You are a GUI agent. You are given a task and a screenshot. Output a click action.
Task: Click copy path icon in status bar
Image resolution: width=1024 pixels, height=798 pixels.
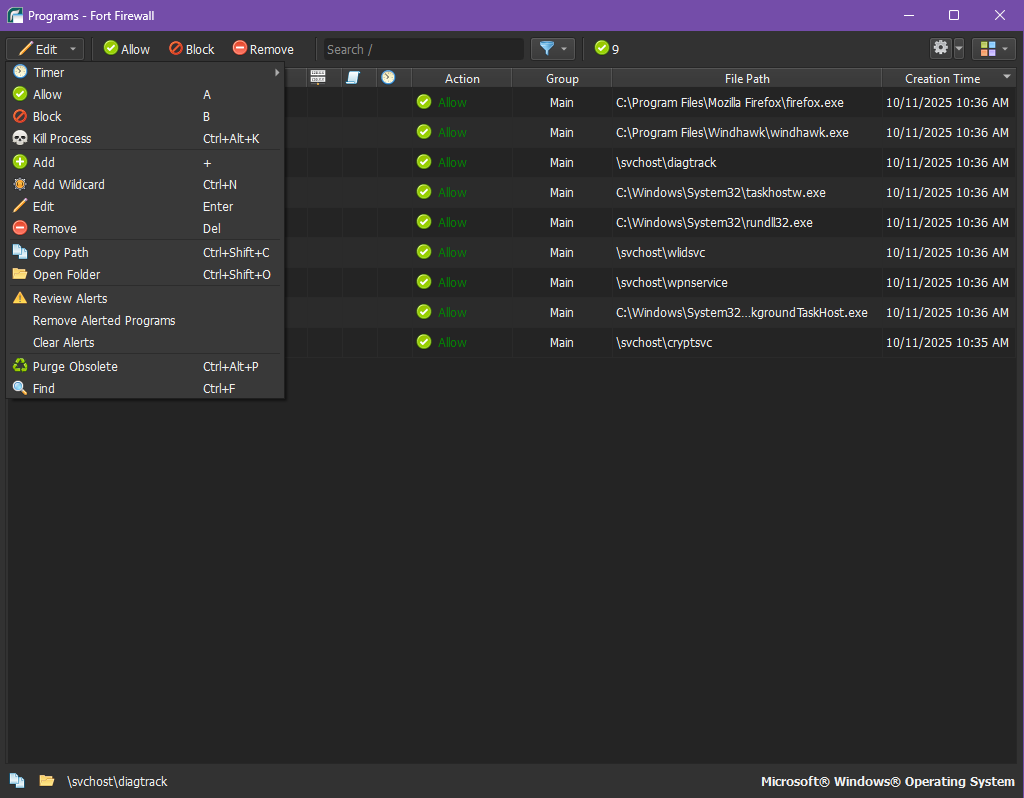tap(17, 781)
